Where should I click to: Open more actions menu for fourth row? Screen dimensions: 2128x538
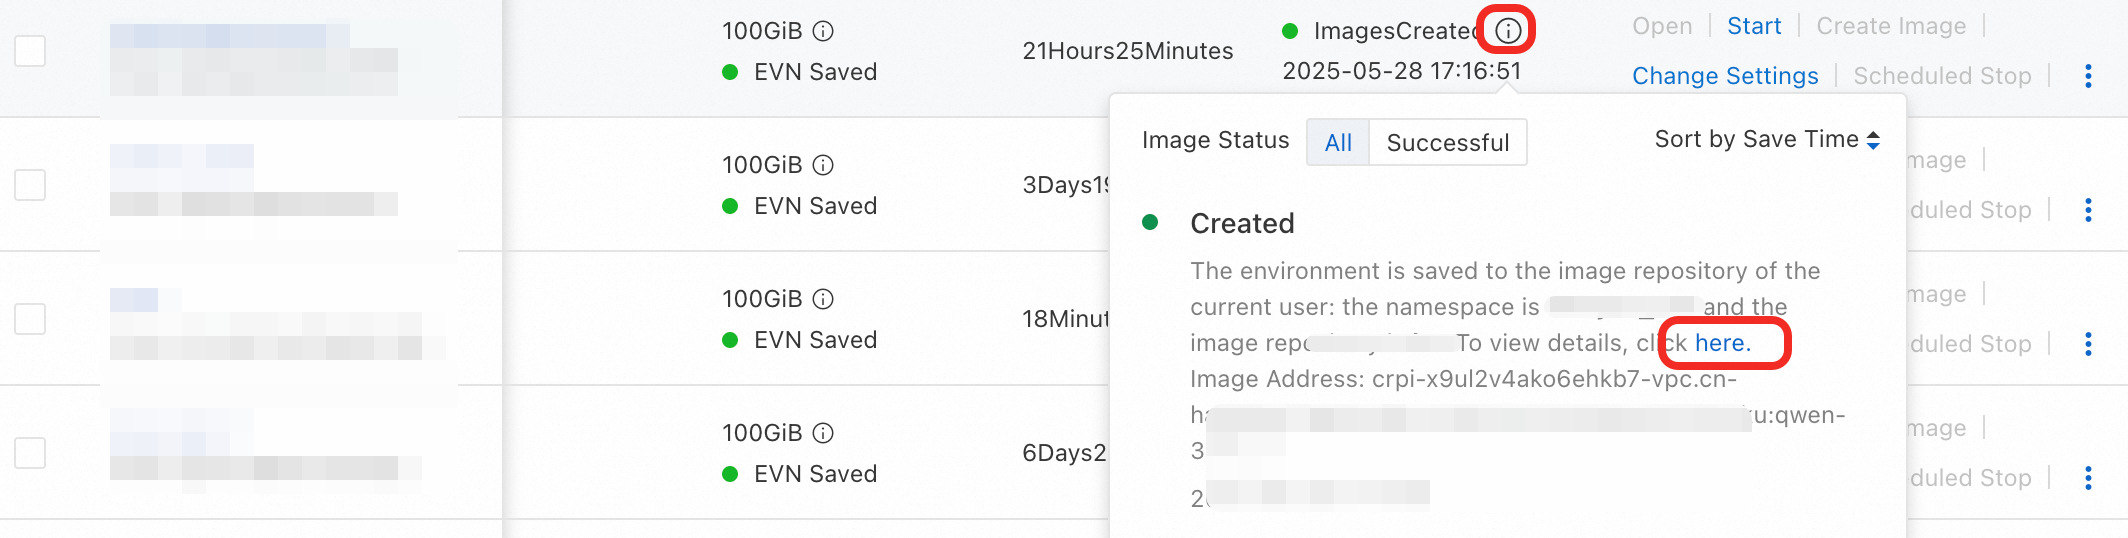point(2088,478)
